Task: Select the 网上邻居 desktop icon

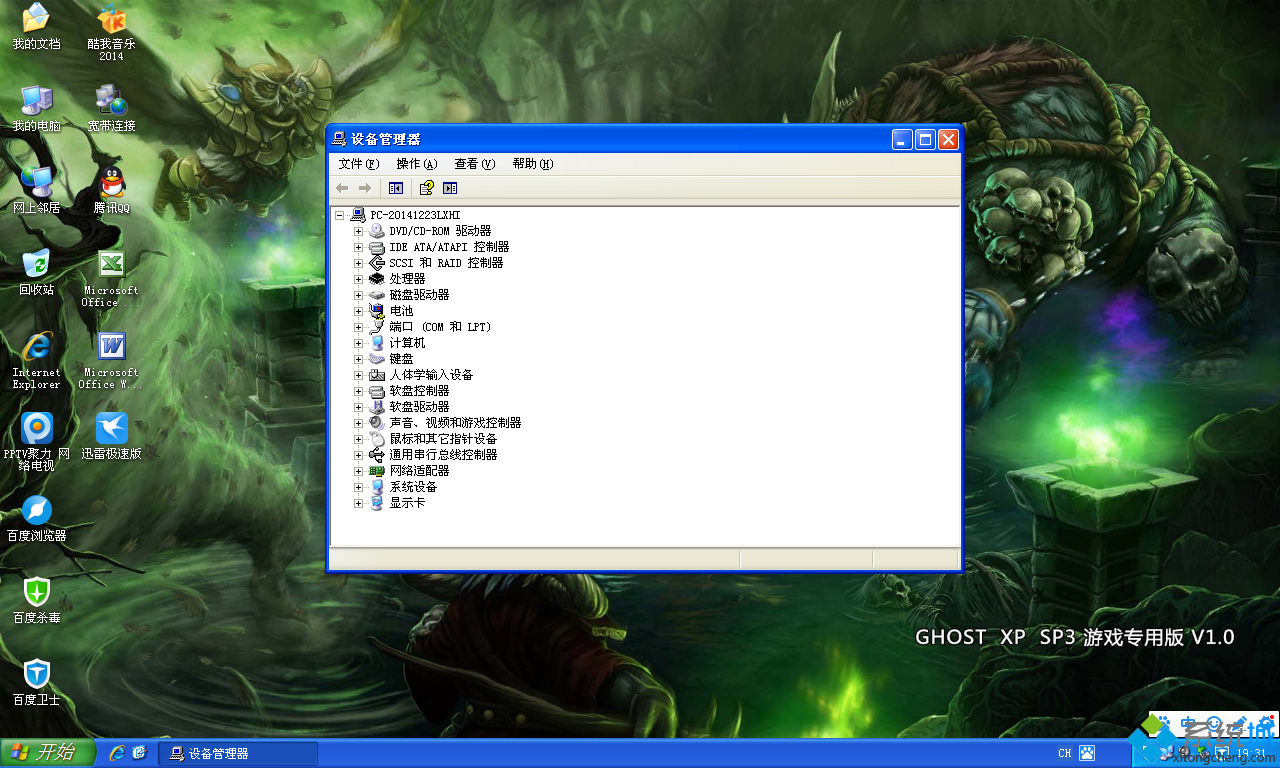Action: coord(36,190)
